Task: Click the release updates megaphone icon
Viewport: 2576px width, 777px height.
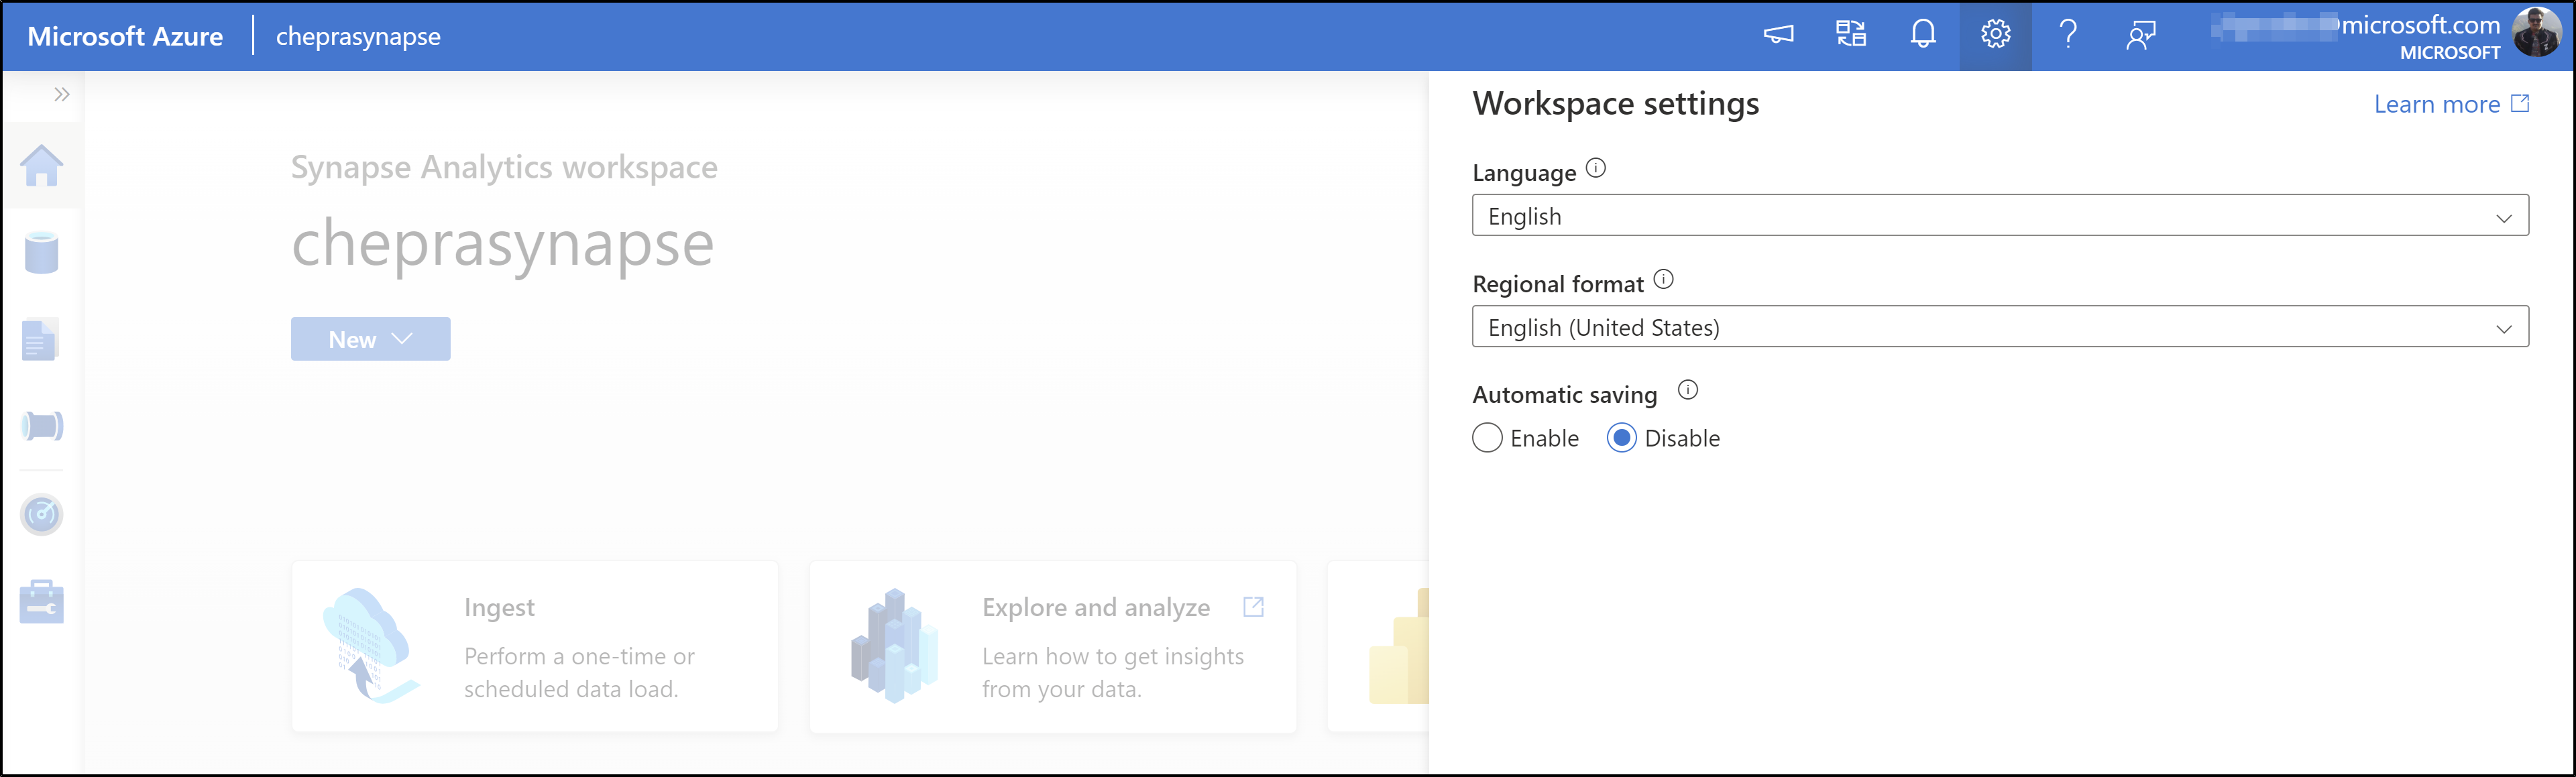Action: coord(1778,35)
